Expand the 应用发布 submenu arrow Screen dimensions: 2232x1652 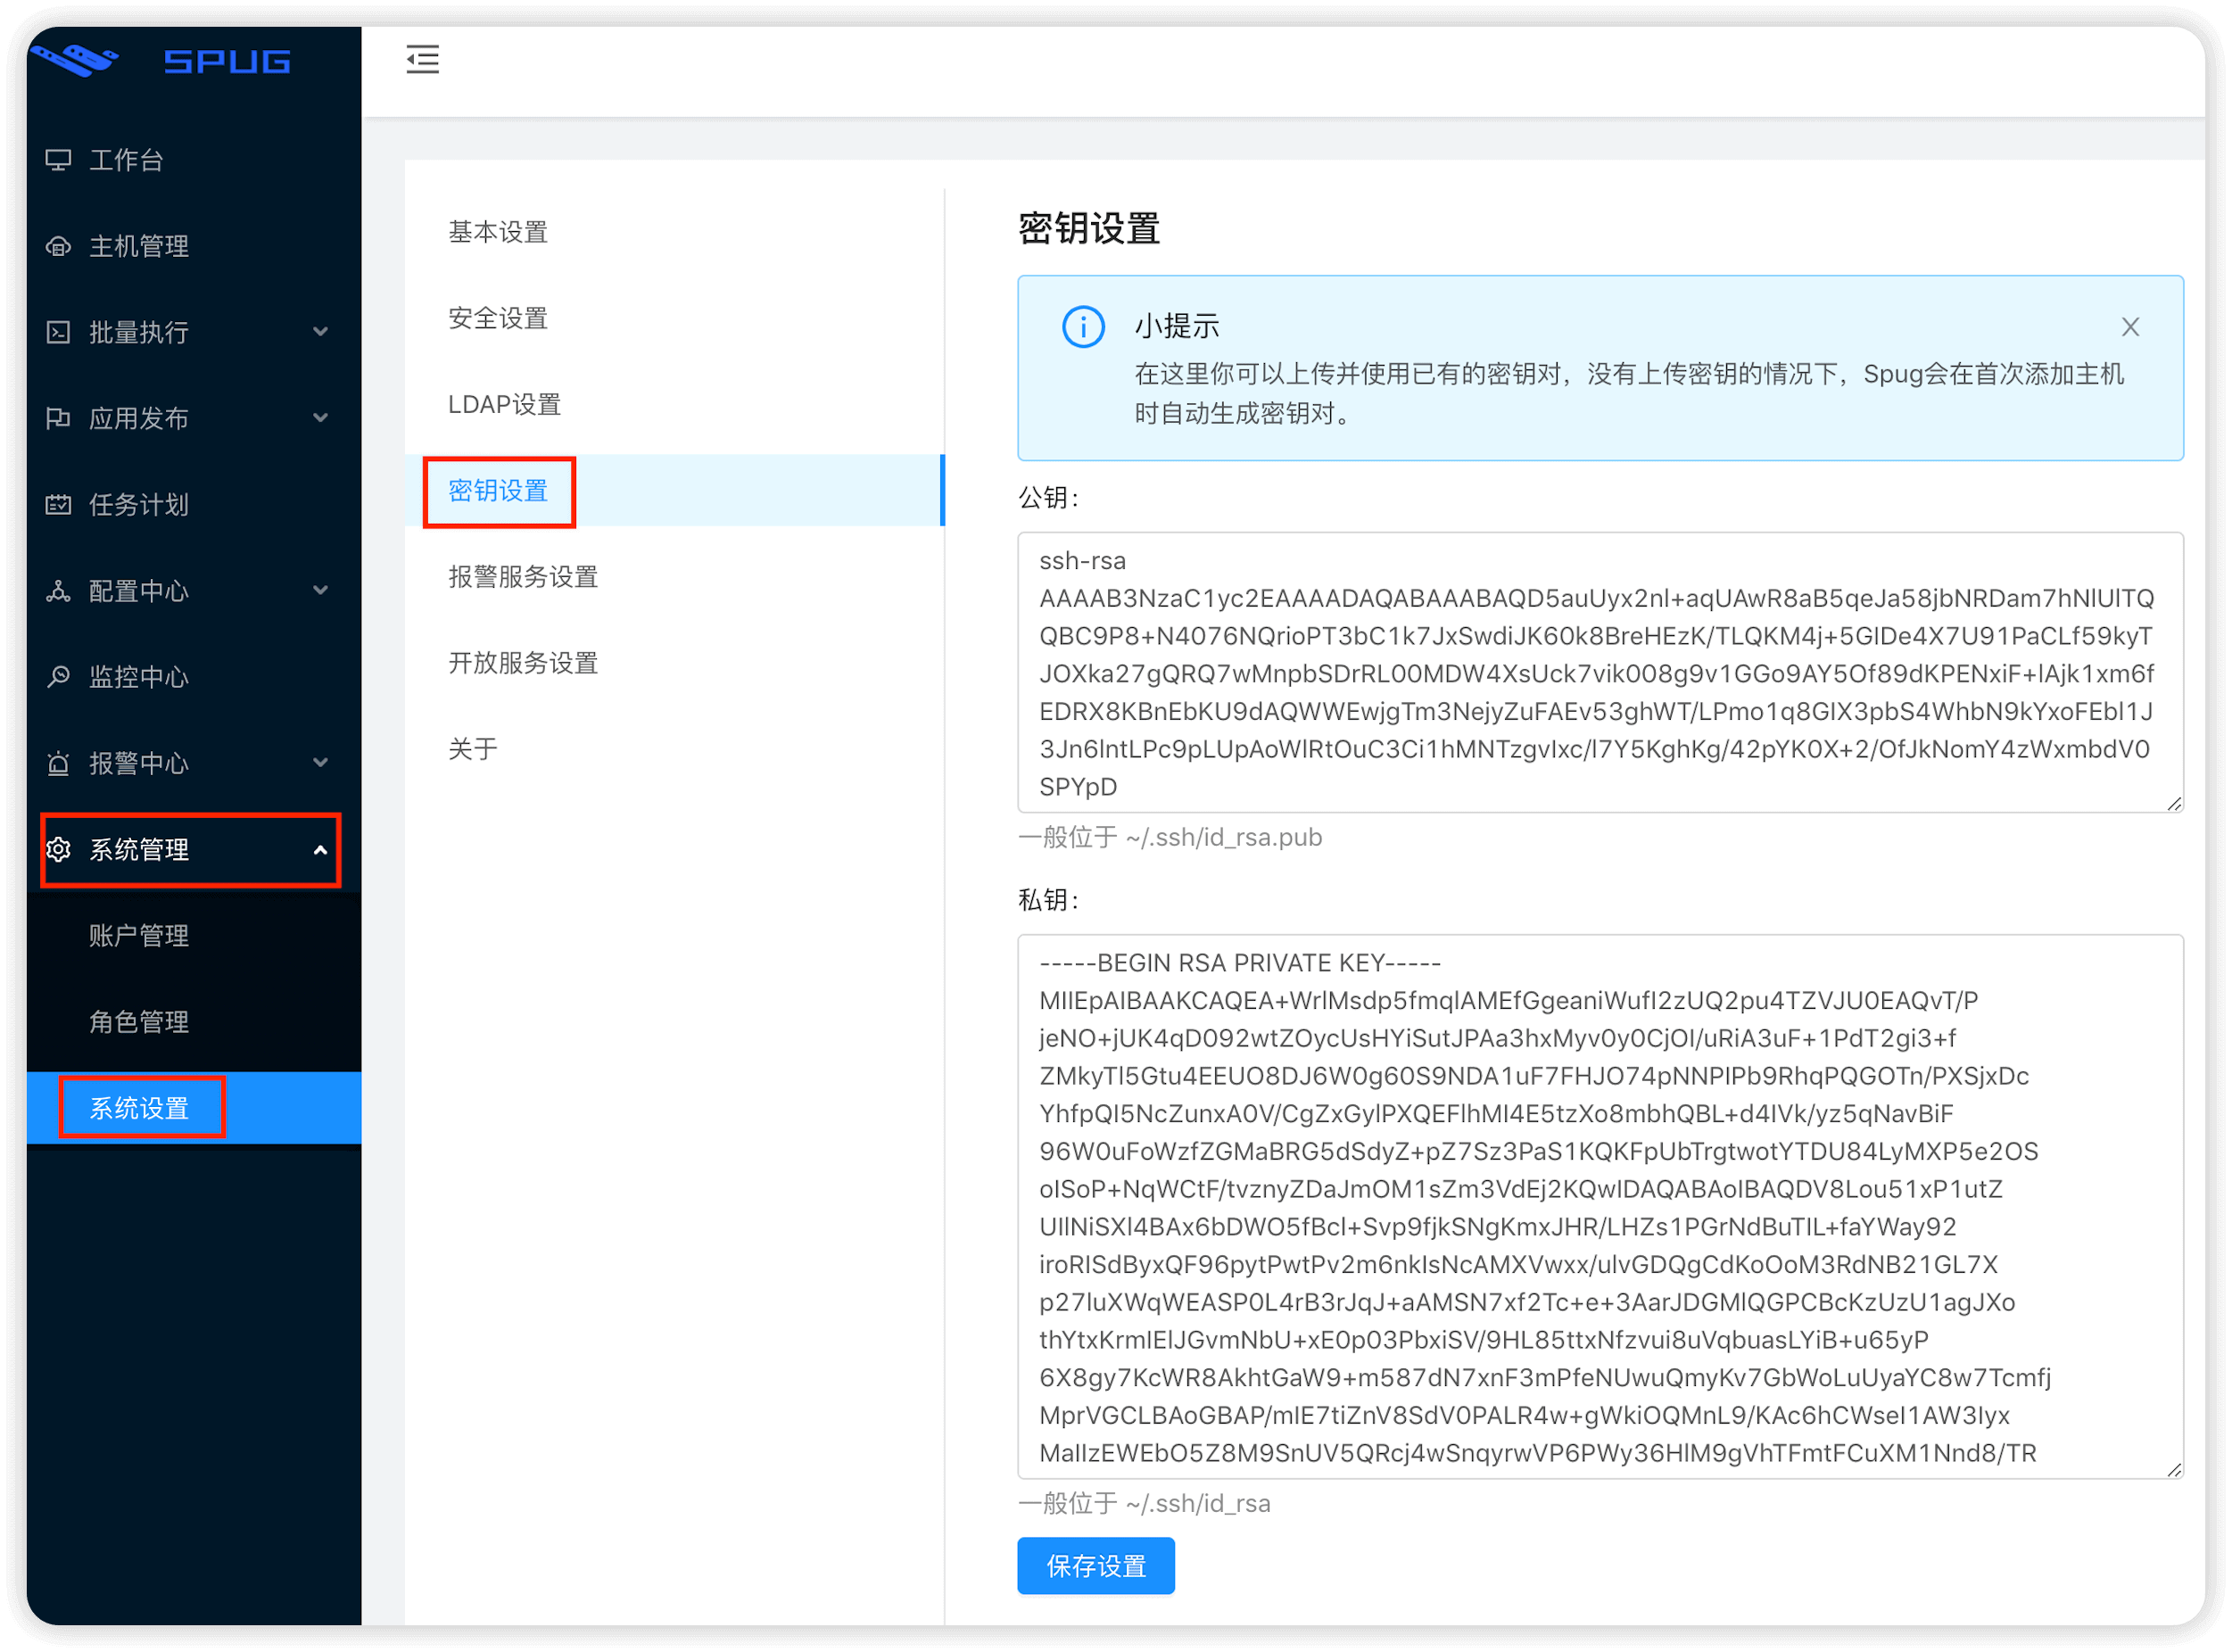click(320, 418)
